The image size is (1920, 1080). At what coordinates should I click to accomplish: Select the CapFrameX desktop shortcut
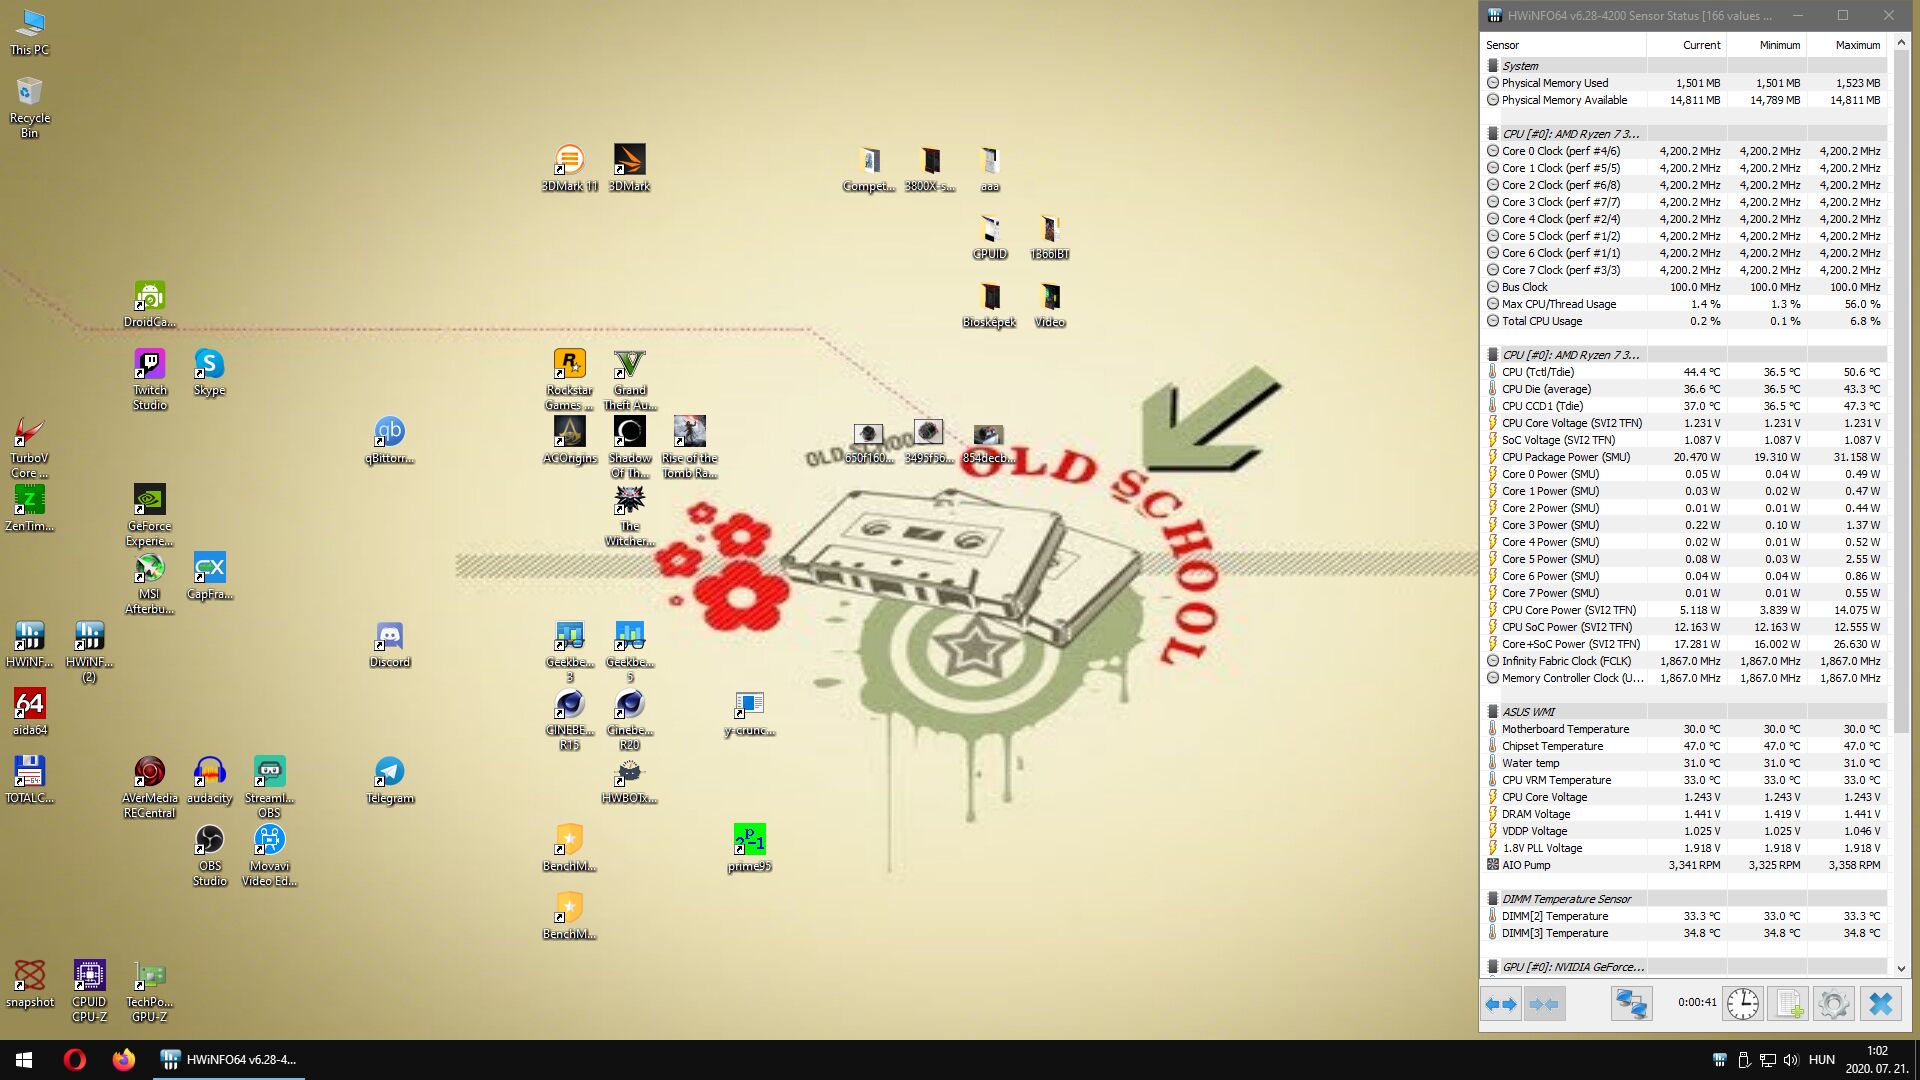tap(209, 577)
